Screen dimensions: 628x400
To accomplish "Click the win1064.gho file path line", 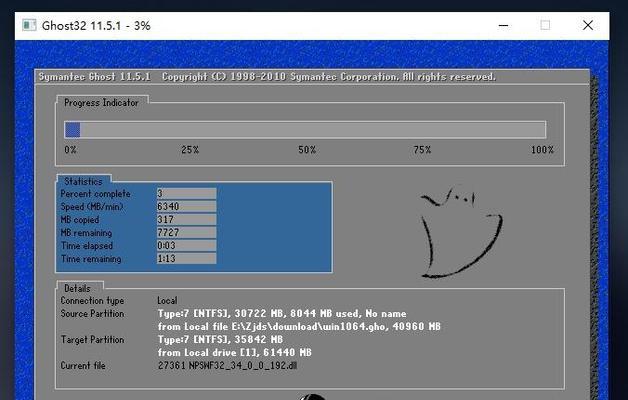I will [x=299, y=327].
